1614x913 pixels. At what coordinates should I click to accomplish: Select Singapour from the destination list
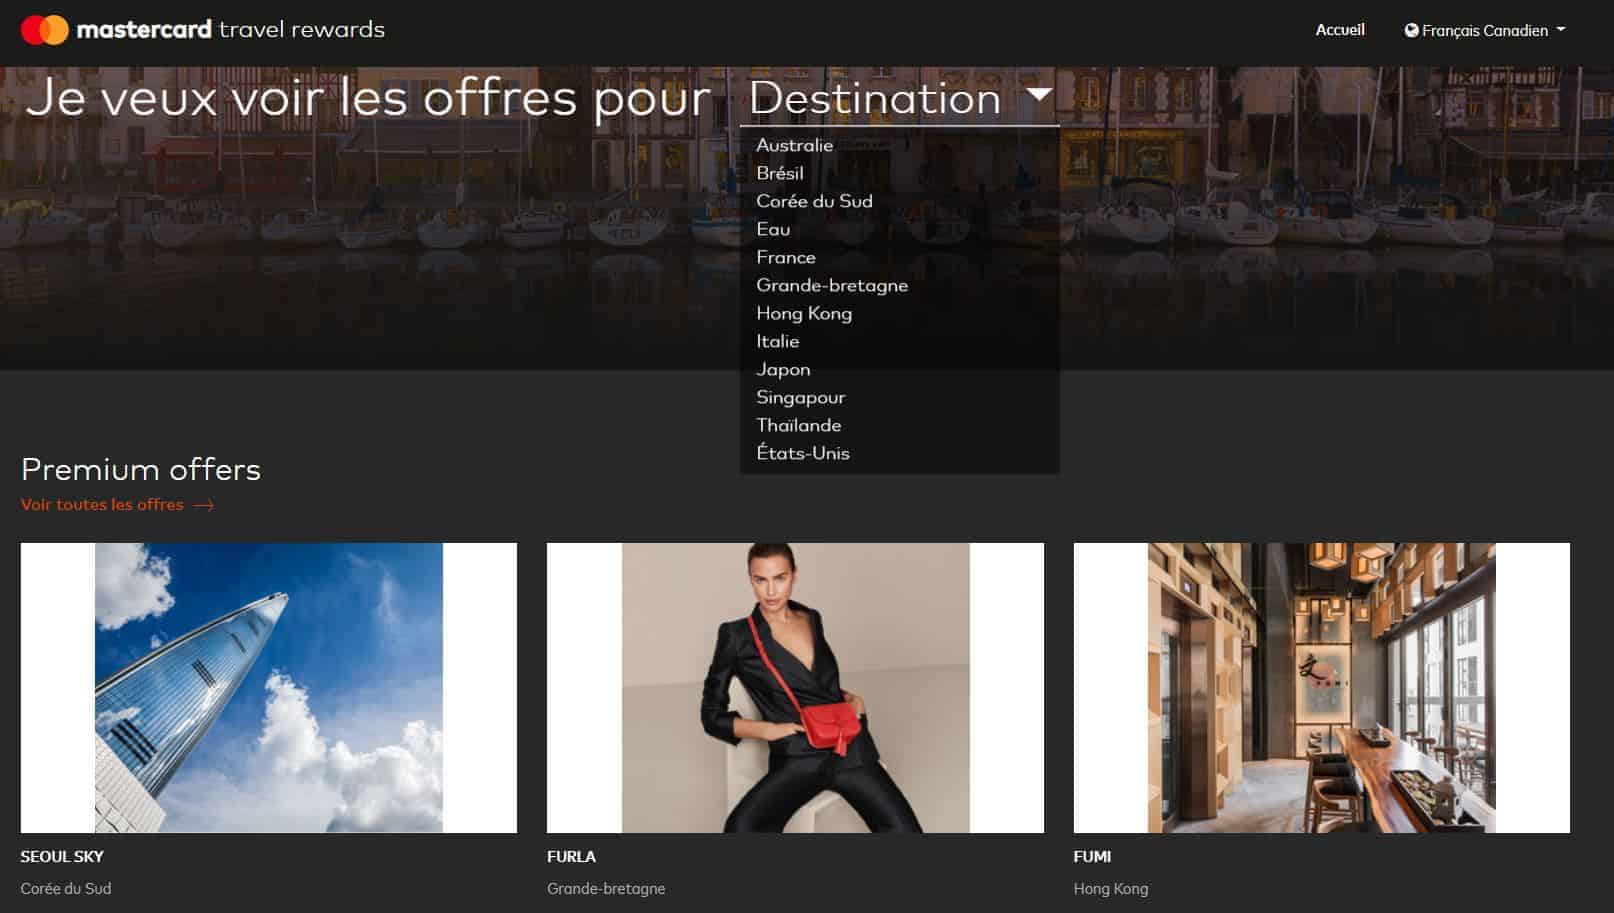pyautogui.click(x=801, y=397)
